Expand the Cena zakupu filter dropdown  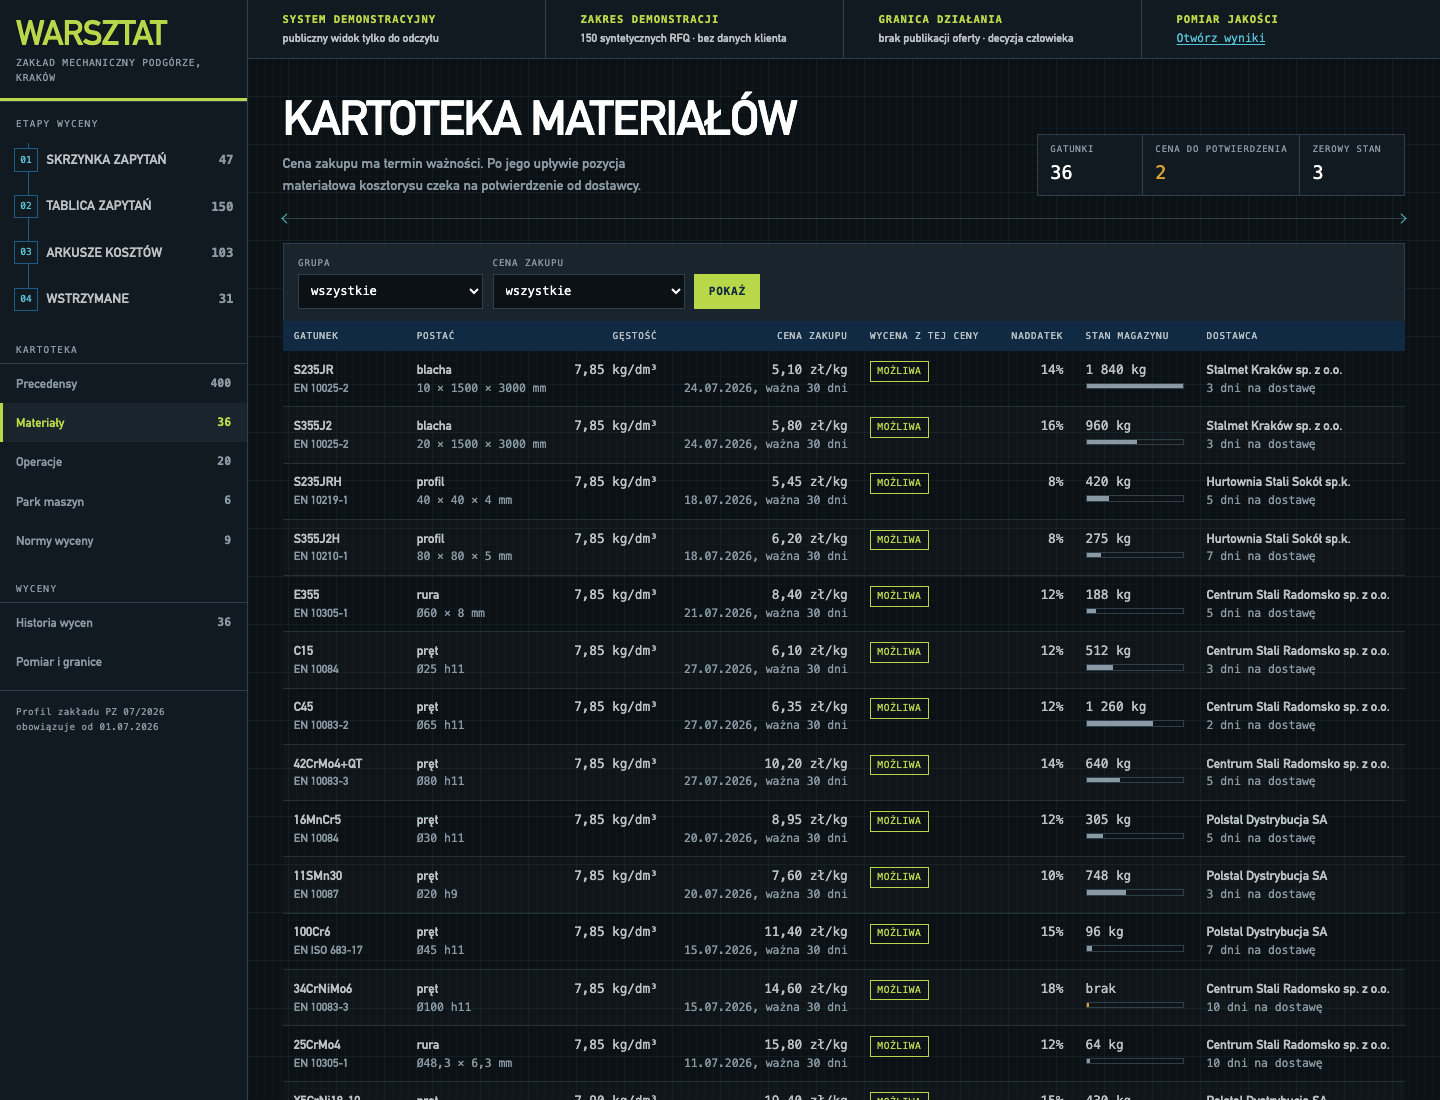[589, 291]
